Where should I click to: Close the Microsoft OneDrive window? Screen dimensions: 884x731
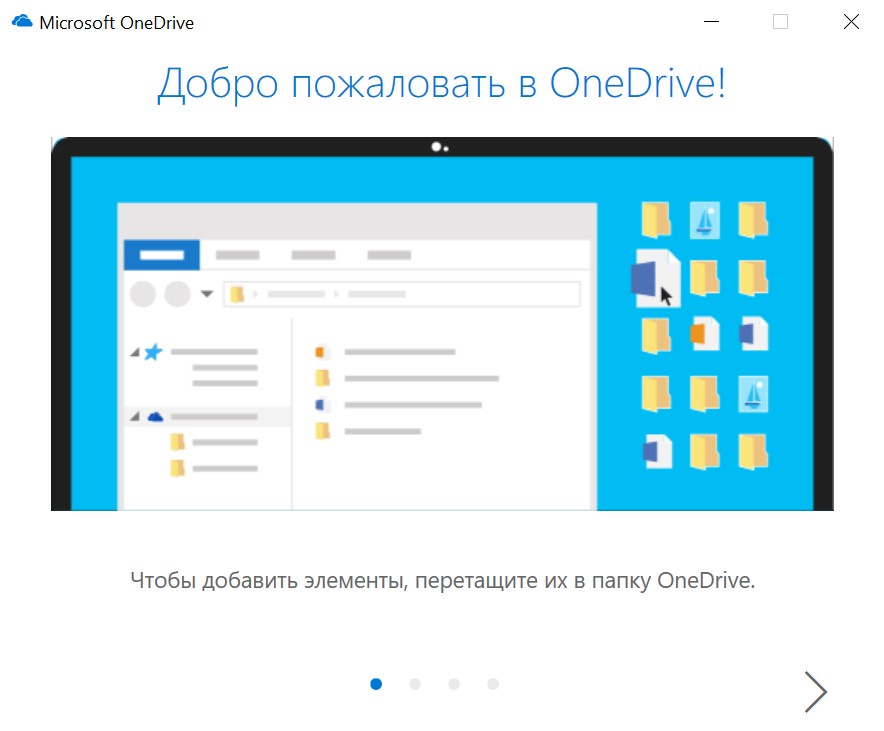tap(851, 22)
